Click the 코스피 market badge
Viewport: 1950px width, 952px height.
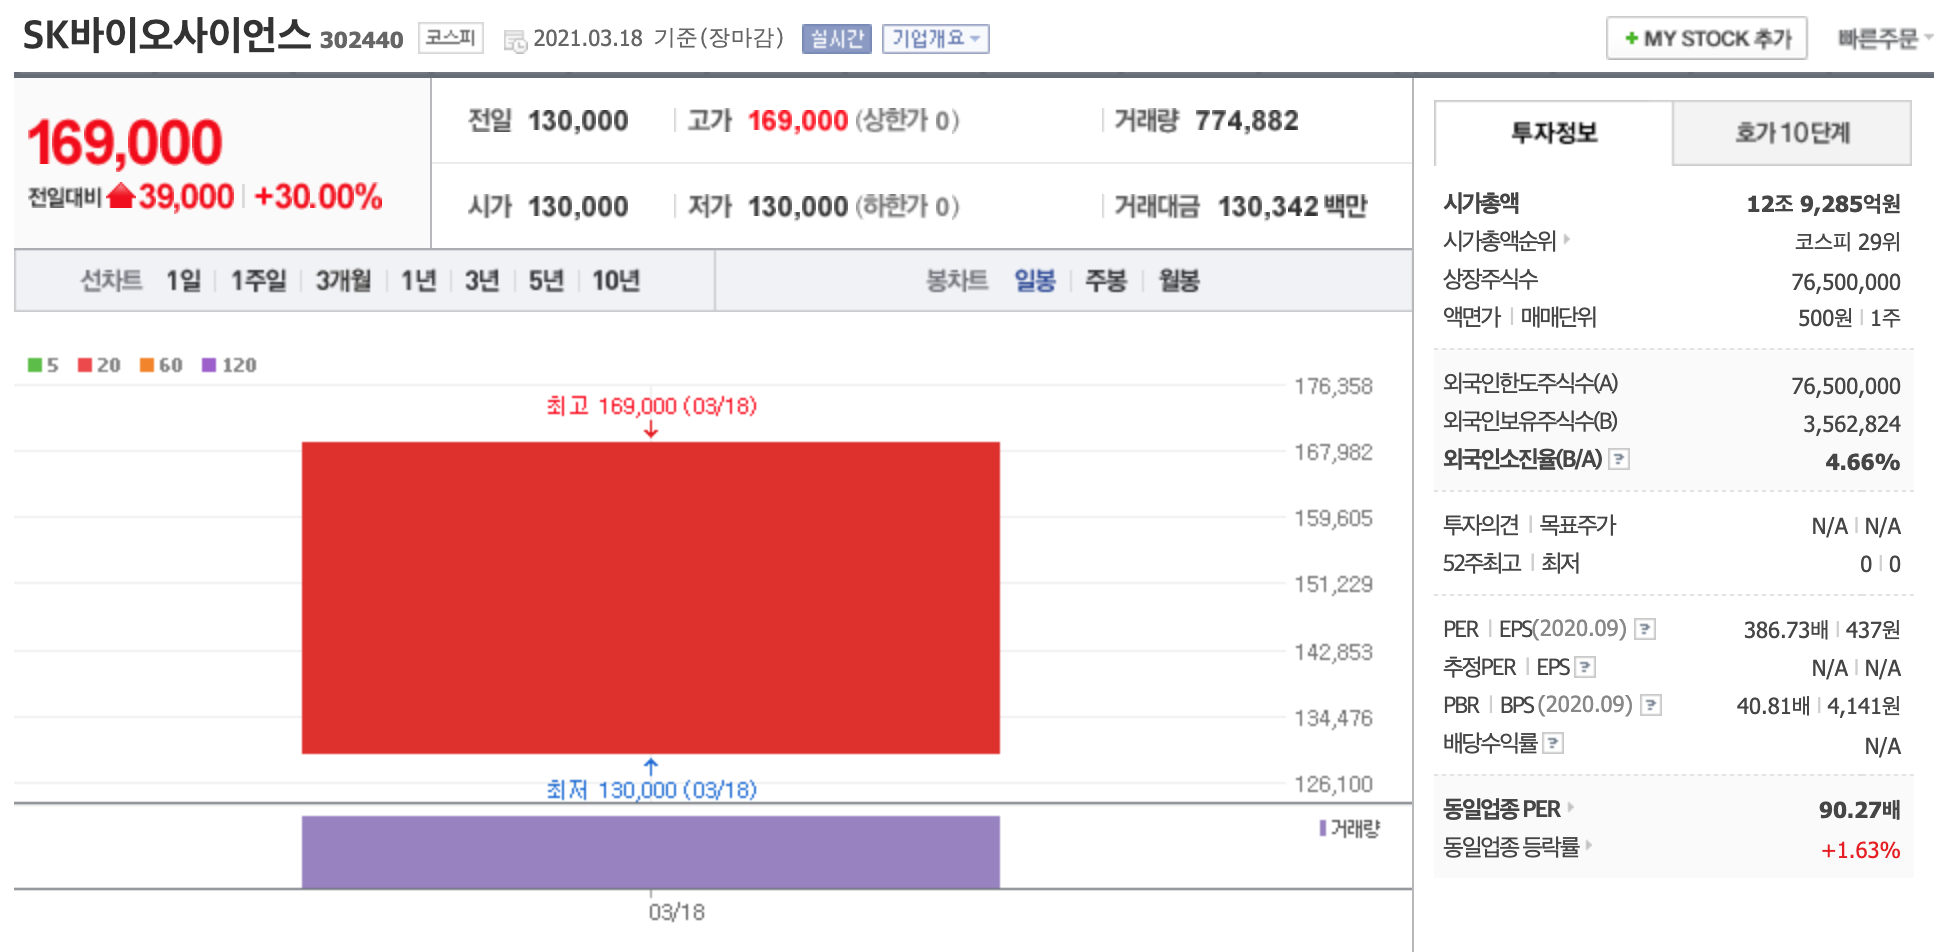coord(450,38)
